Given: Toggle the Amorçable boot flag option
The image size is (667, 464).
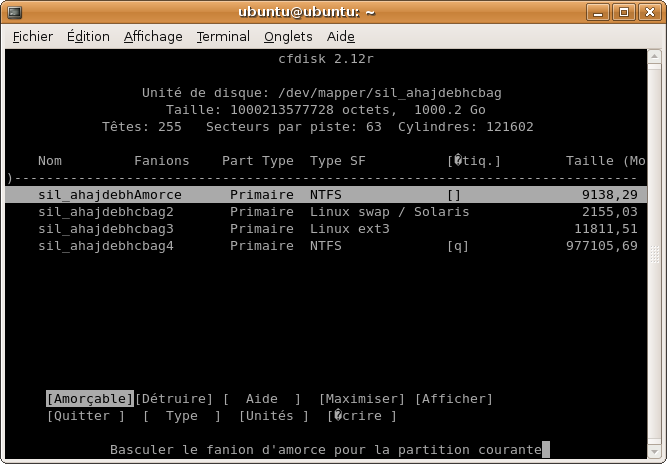Looking at the screenshot, I should point(90,399).
